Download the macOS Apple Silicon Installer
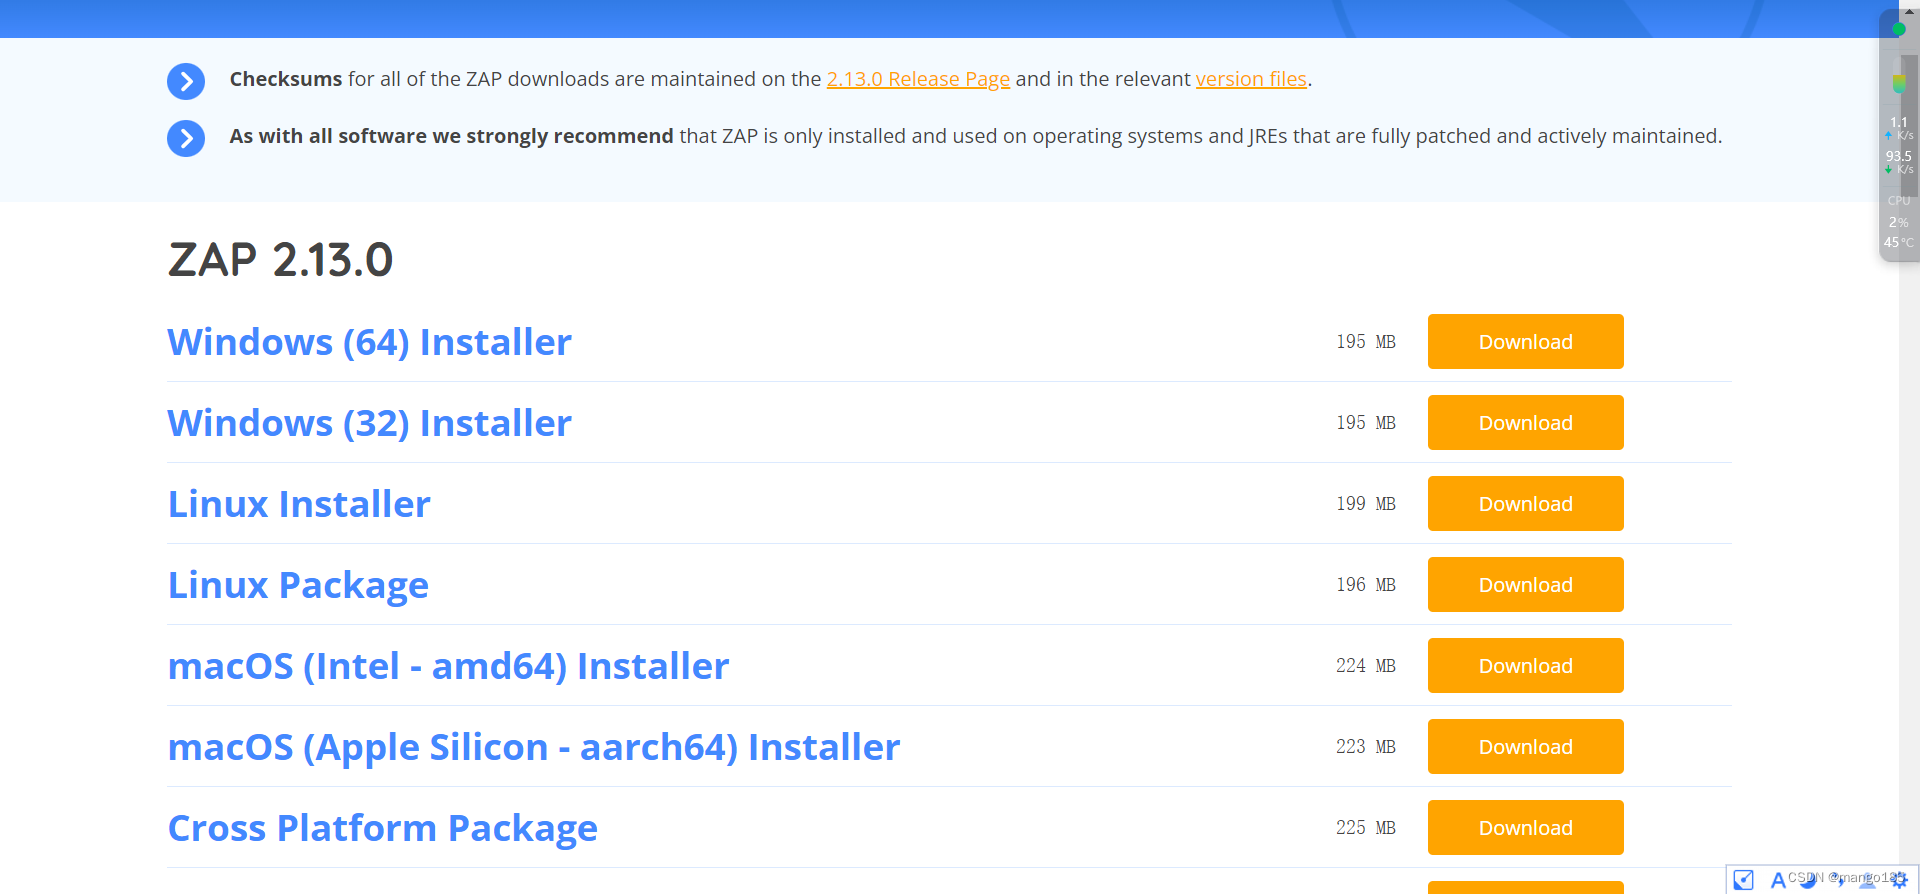 (x=1525, y=747)
